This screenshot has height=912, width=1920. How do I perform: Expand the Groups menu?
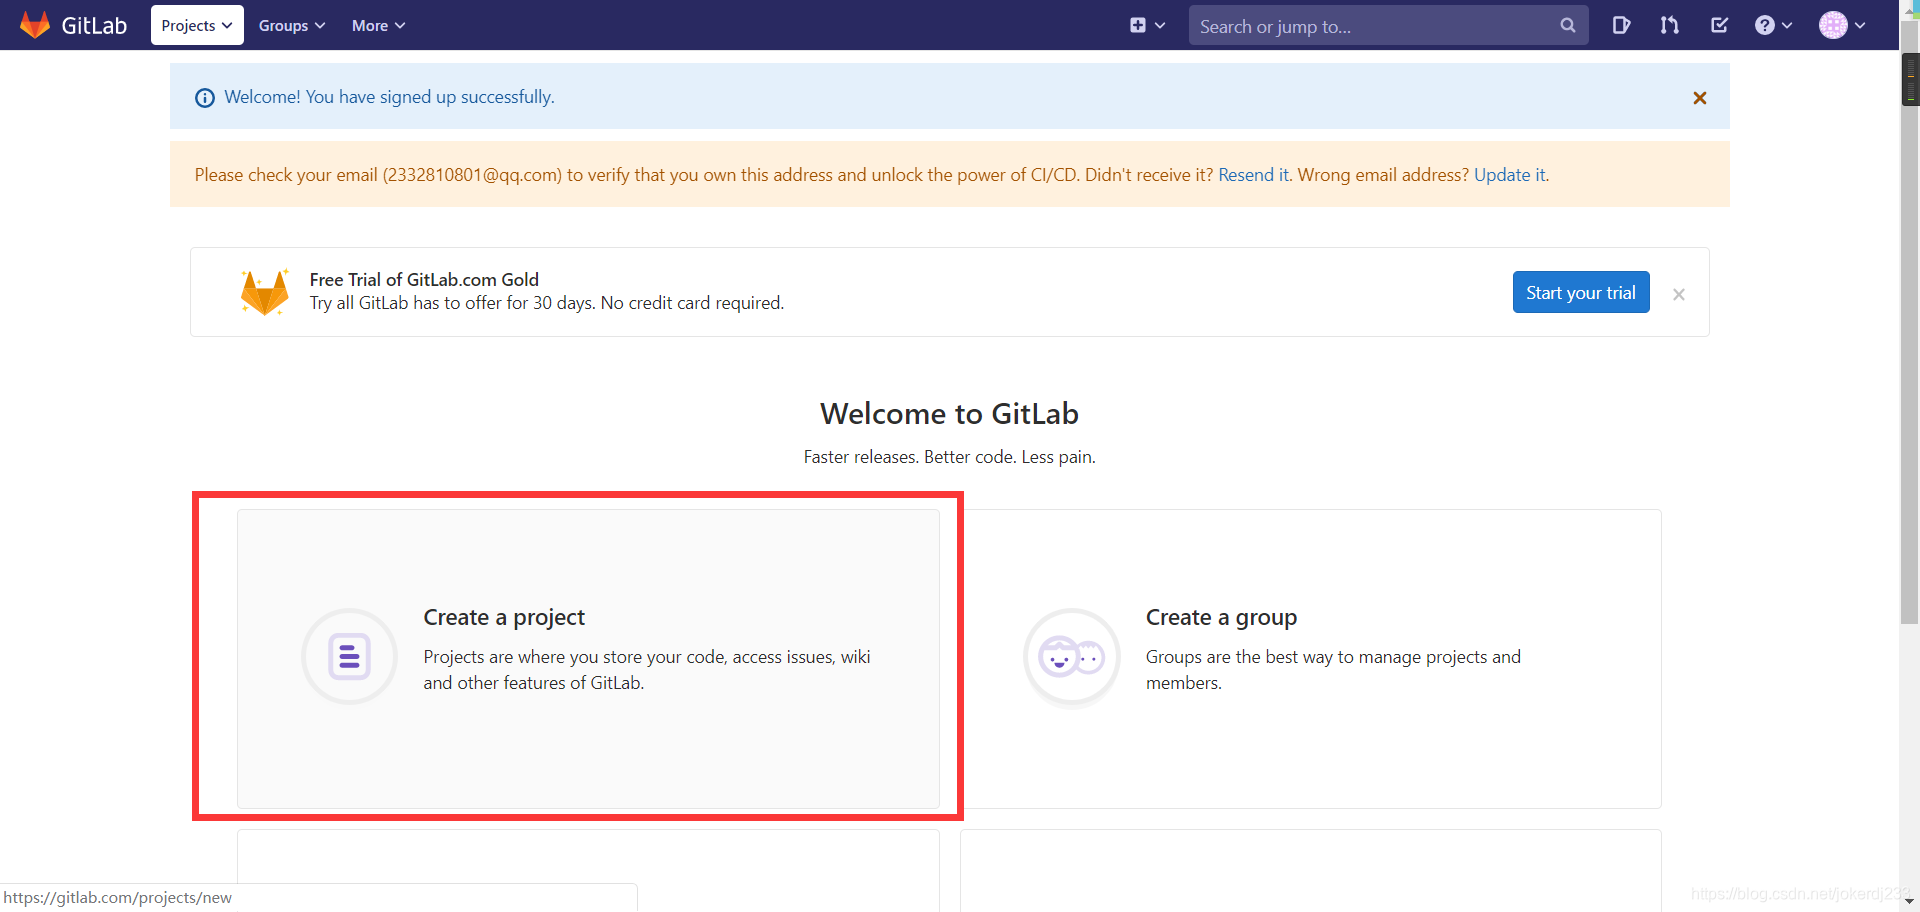pos(292,25)
